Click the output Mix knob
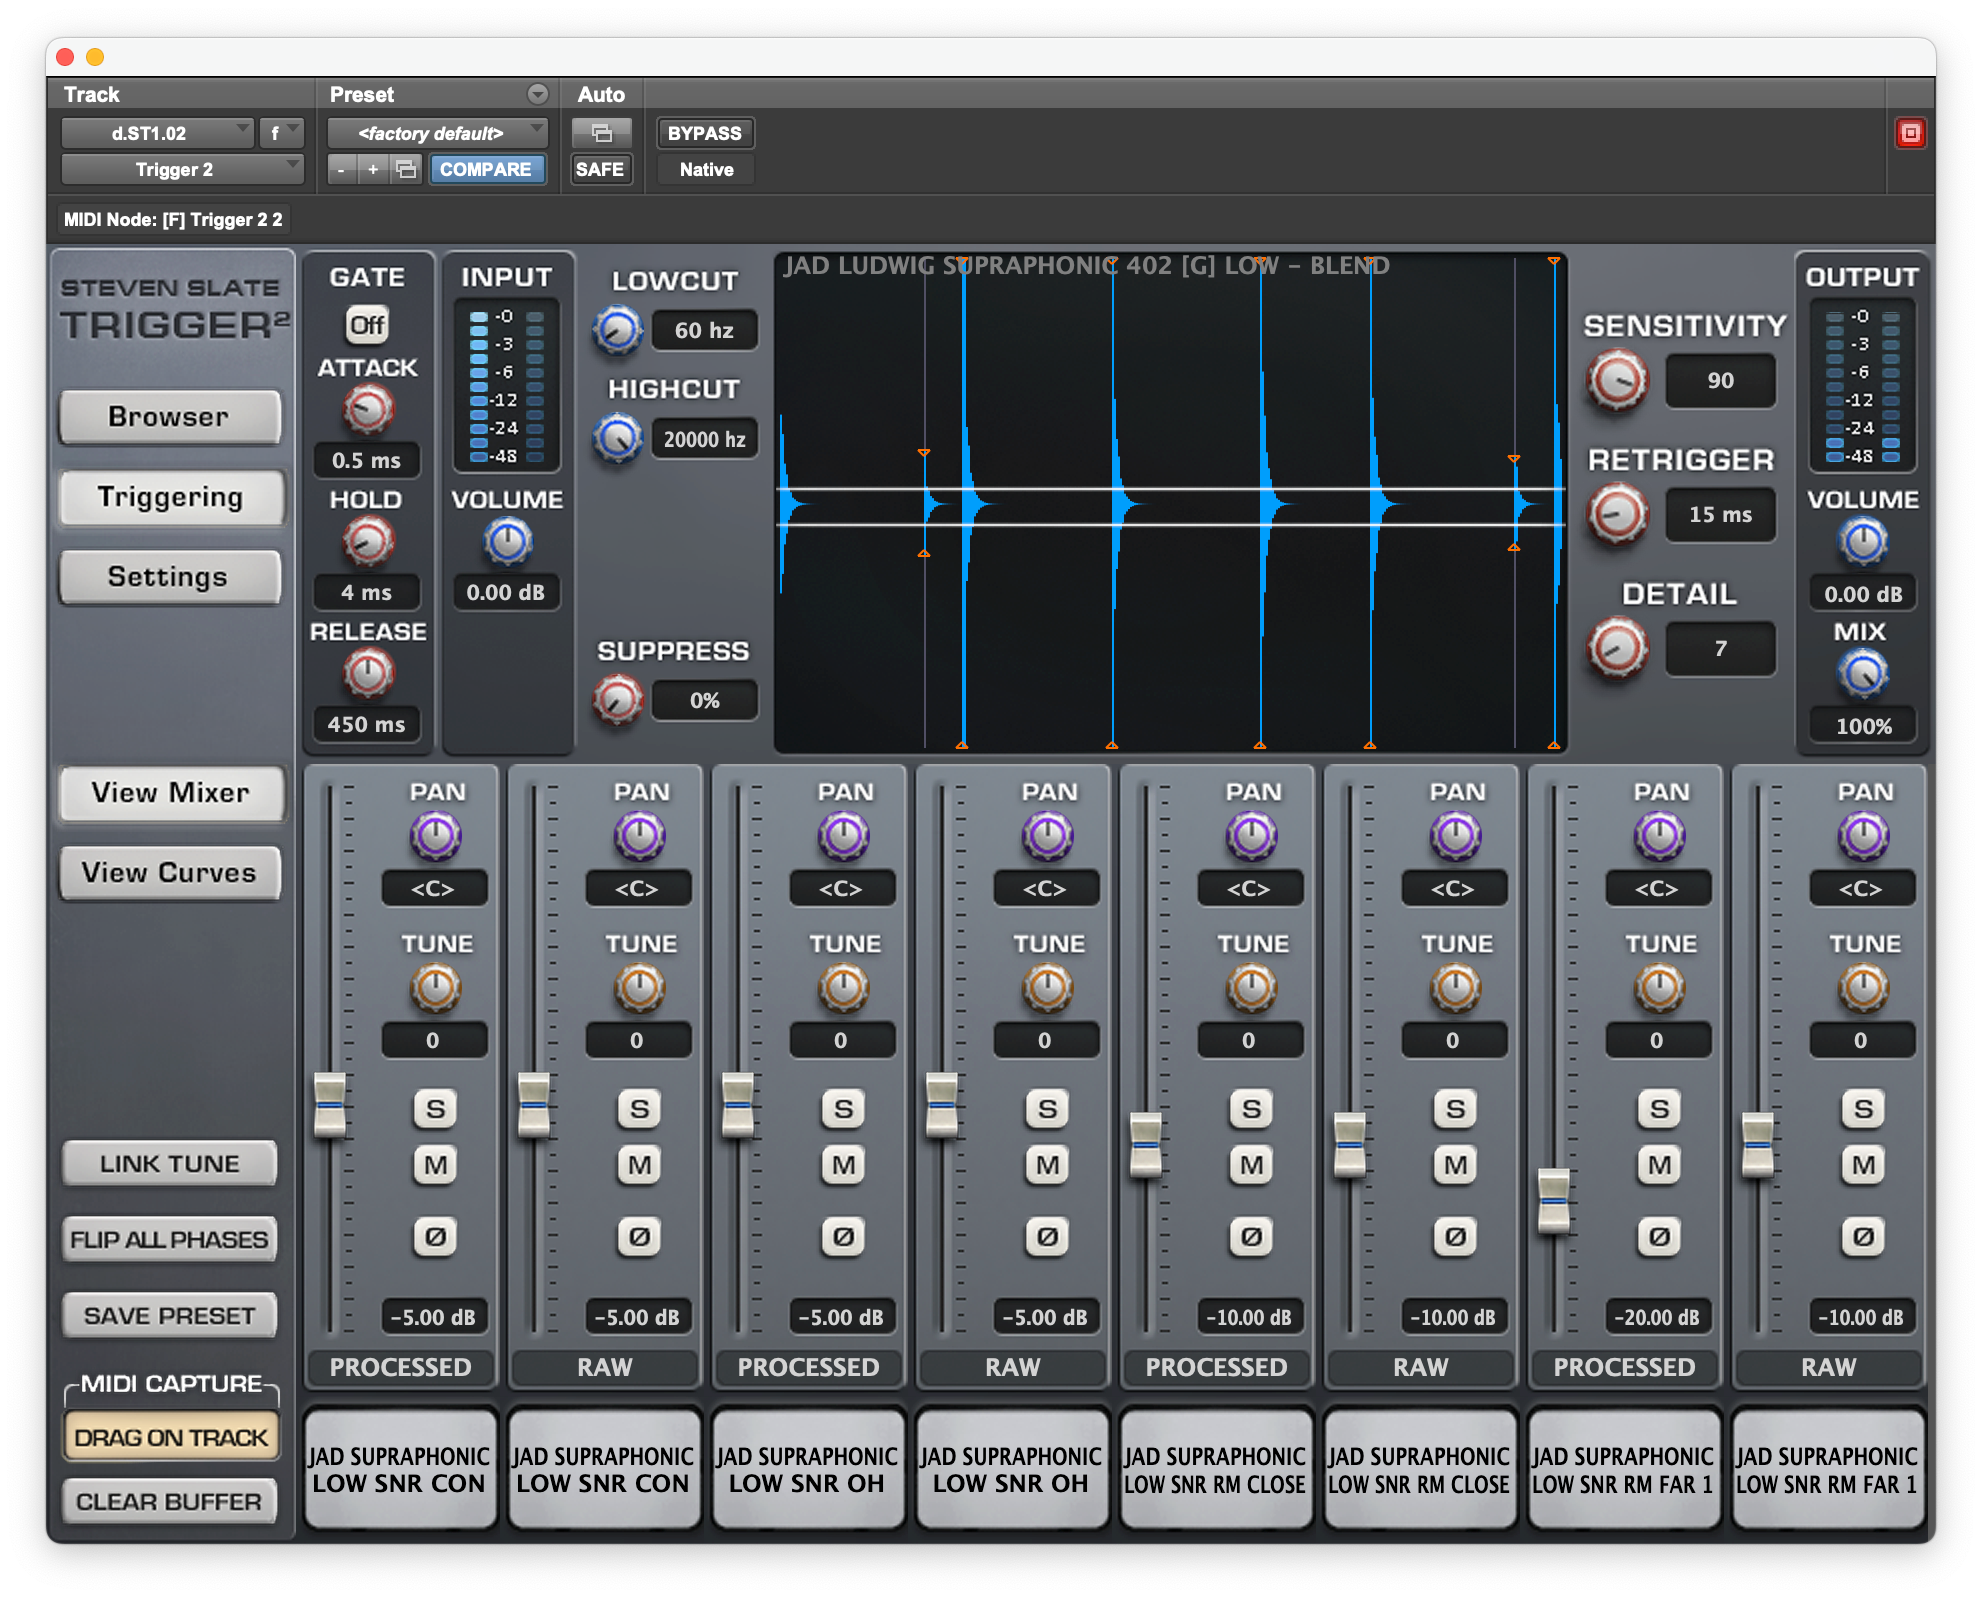1982x1598 pixels. (1862, 673)
